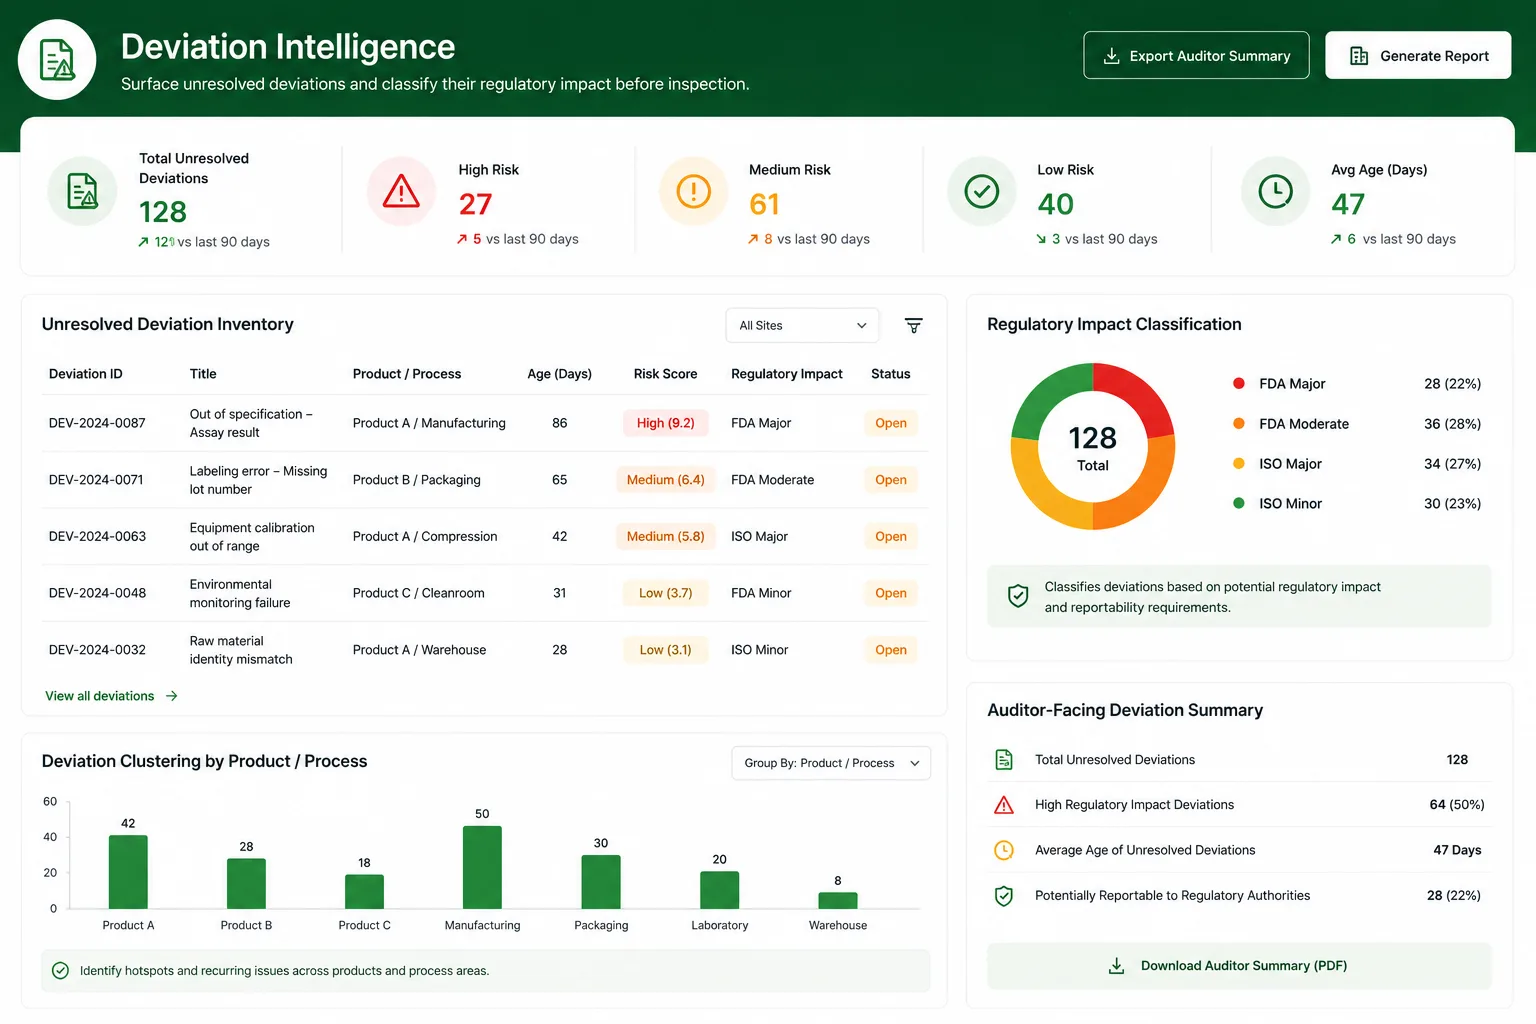Click the High Risk warning triangle icon

coord(401,191)
